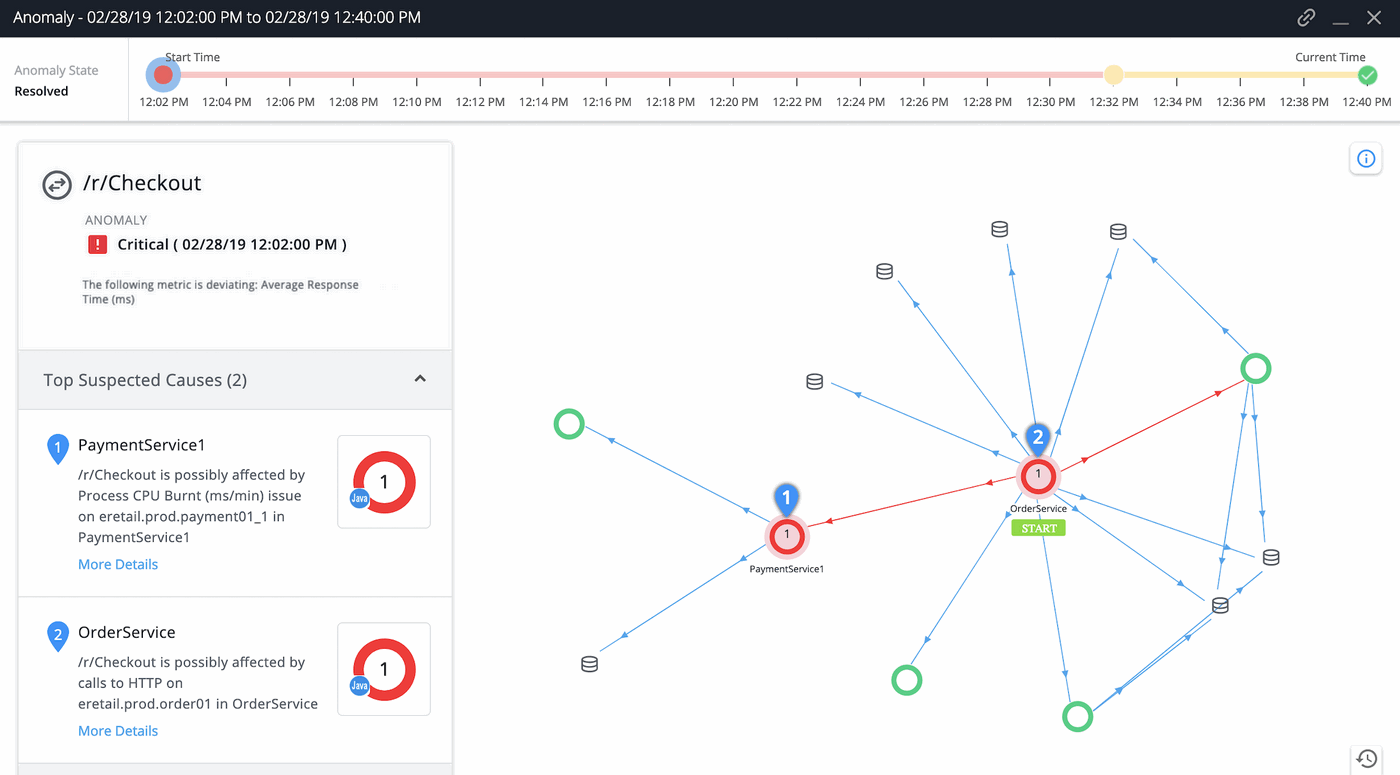
Task: Click the /r/Checkout heading
Action: coord(142,183)
